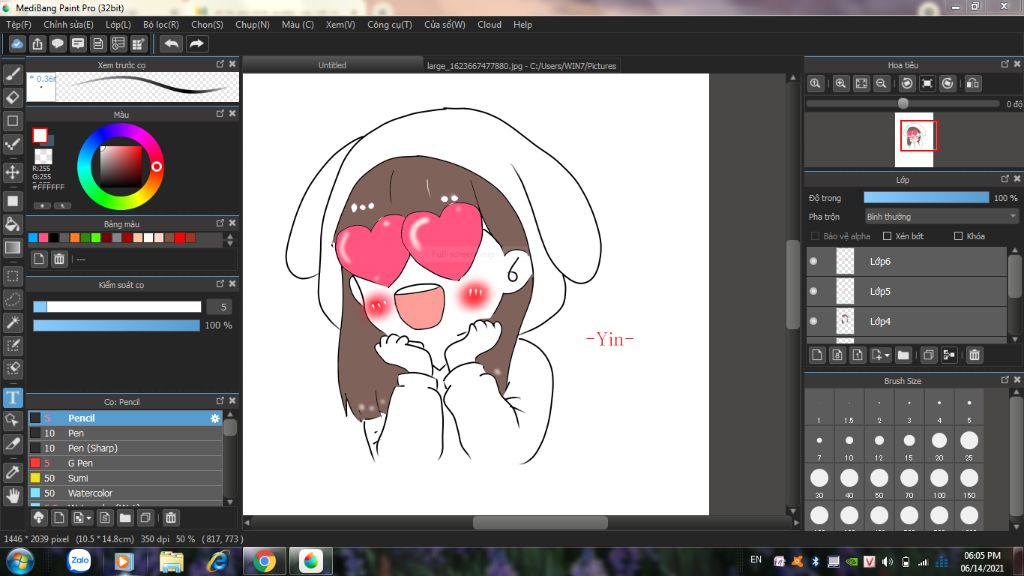Select the Text tool (T icon)
The height and width of the screenshot is (576, 1024).
coord(12,398)
